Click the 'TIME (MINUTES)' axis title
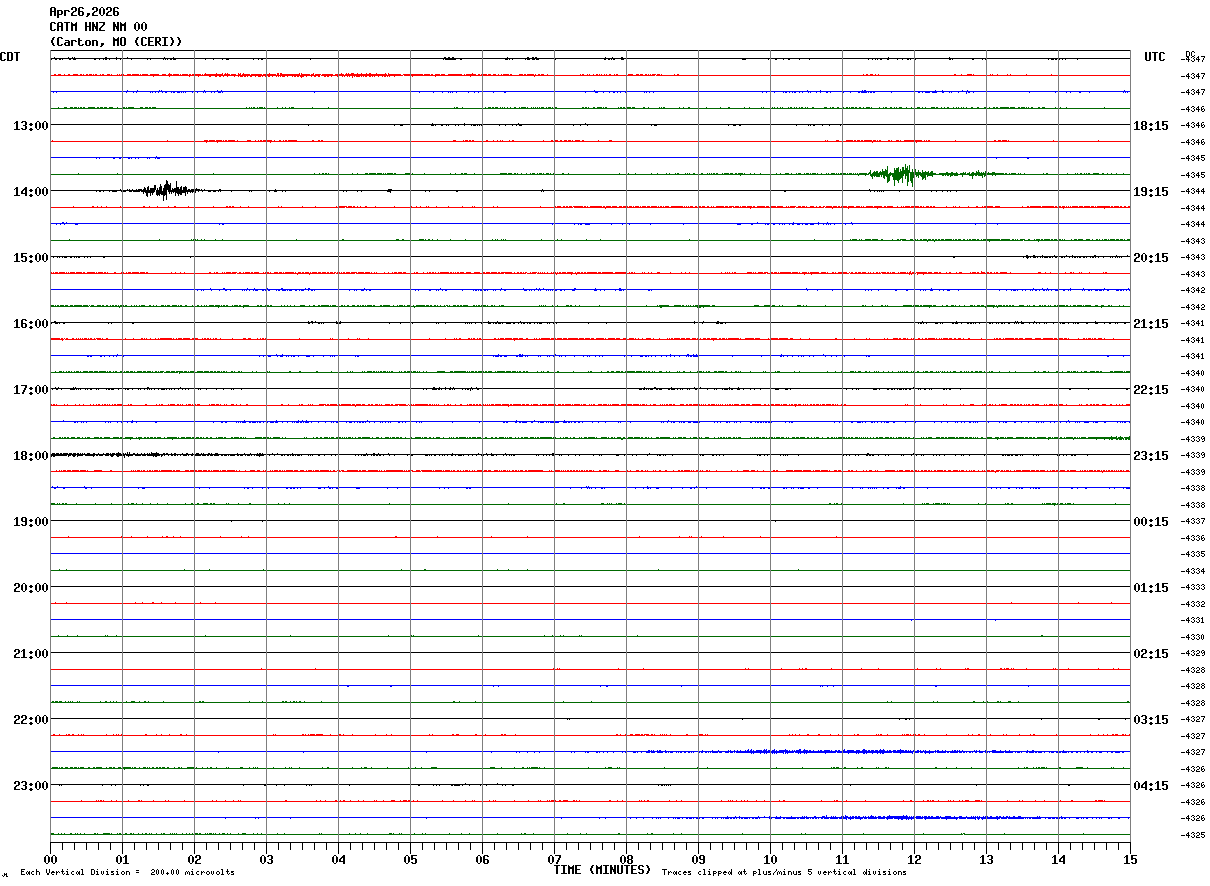The image size is (1210, 886). 603,870
